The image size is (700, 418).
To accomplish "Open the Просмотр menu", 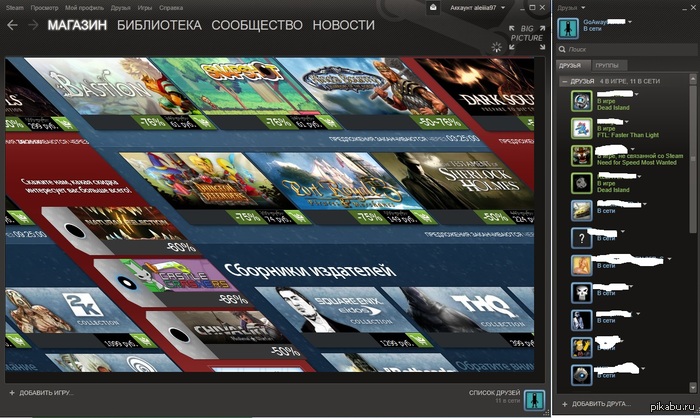I will tap(44, 8).
